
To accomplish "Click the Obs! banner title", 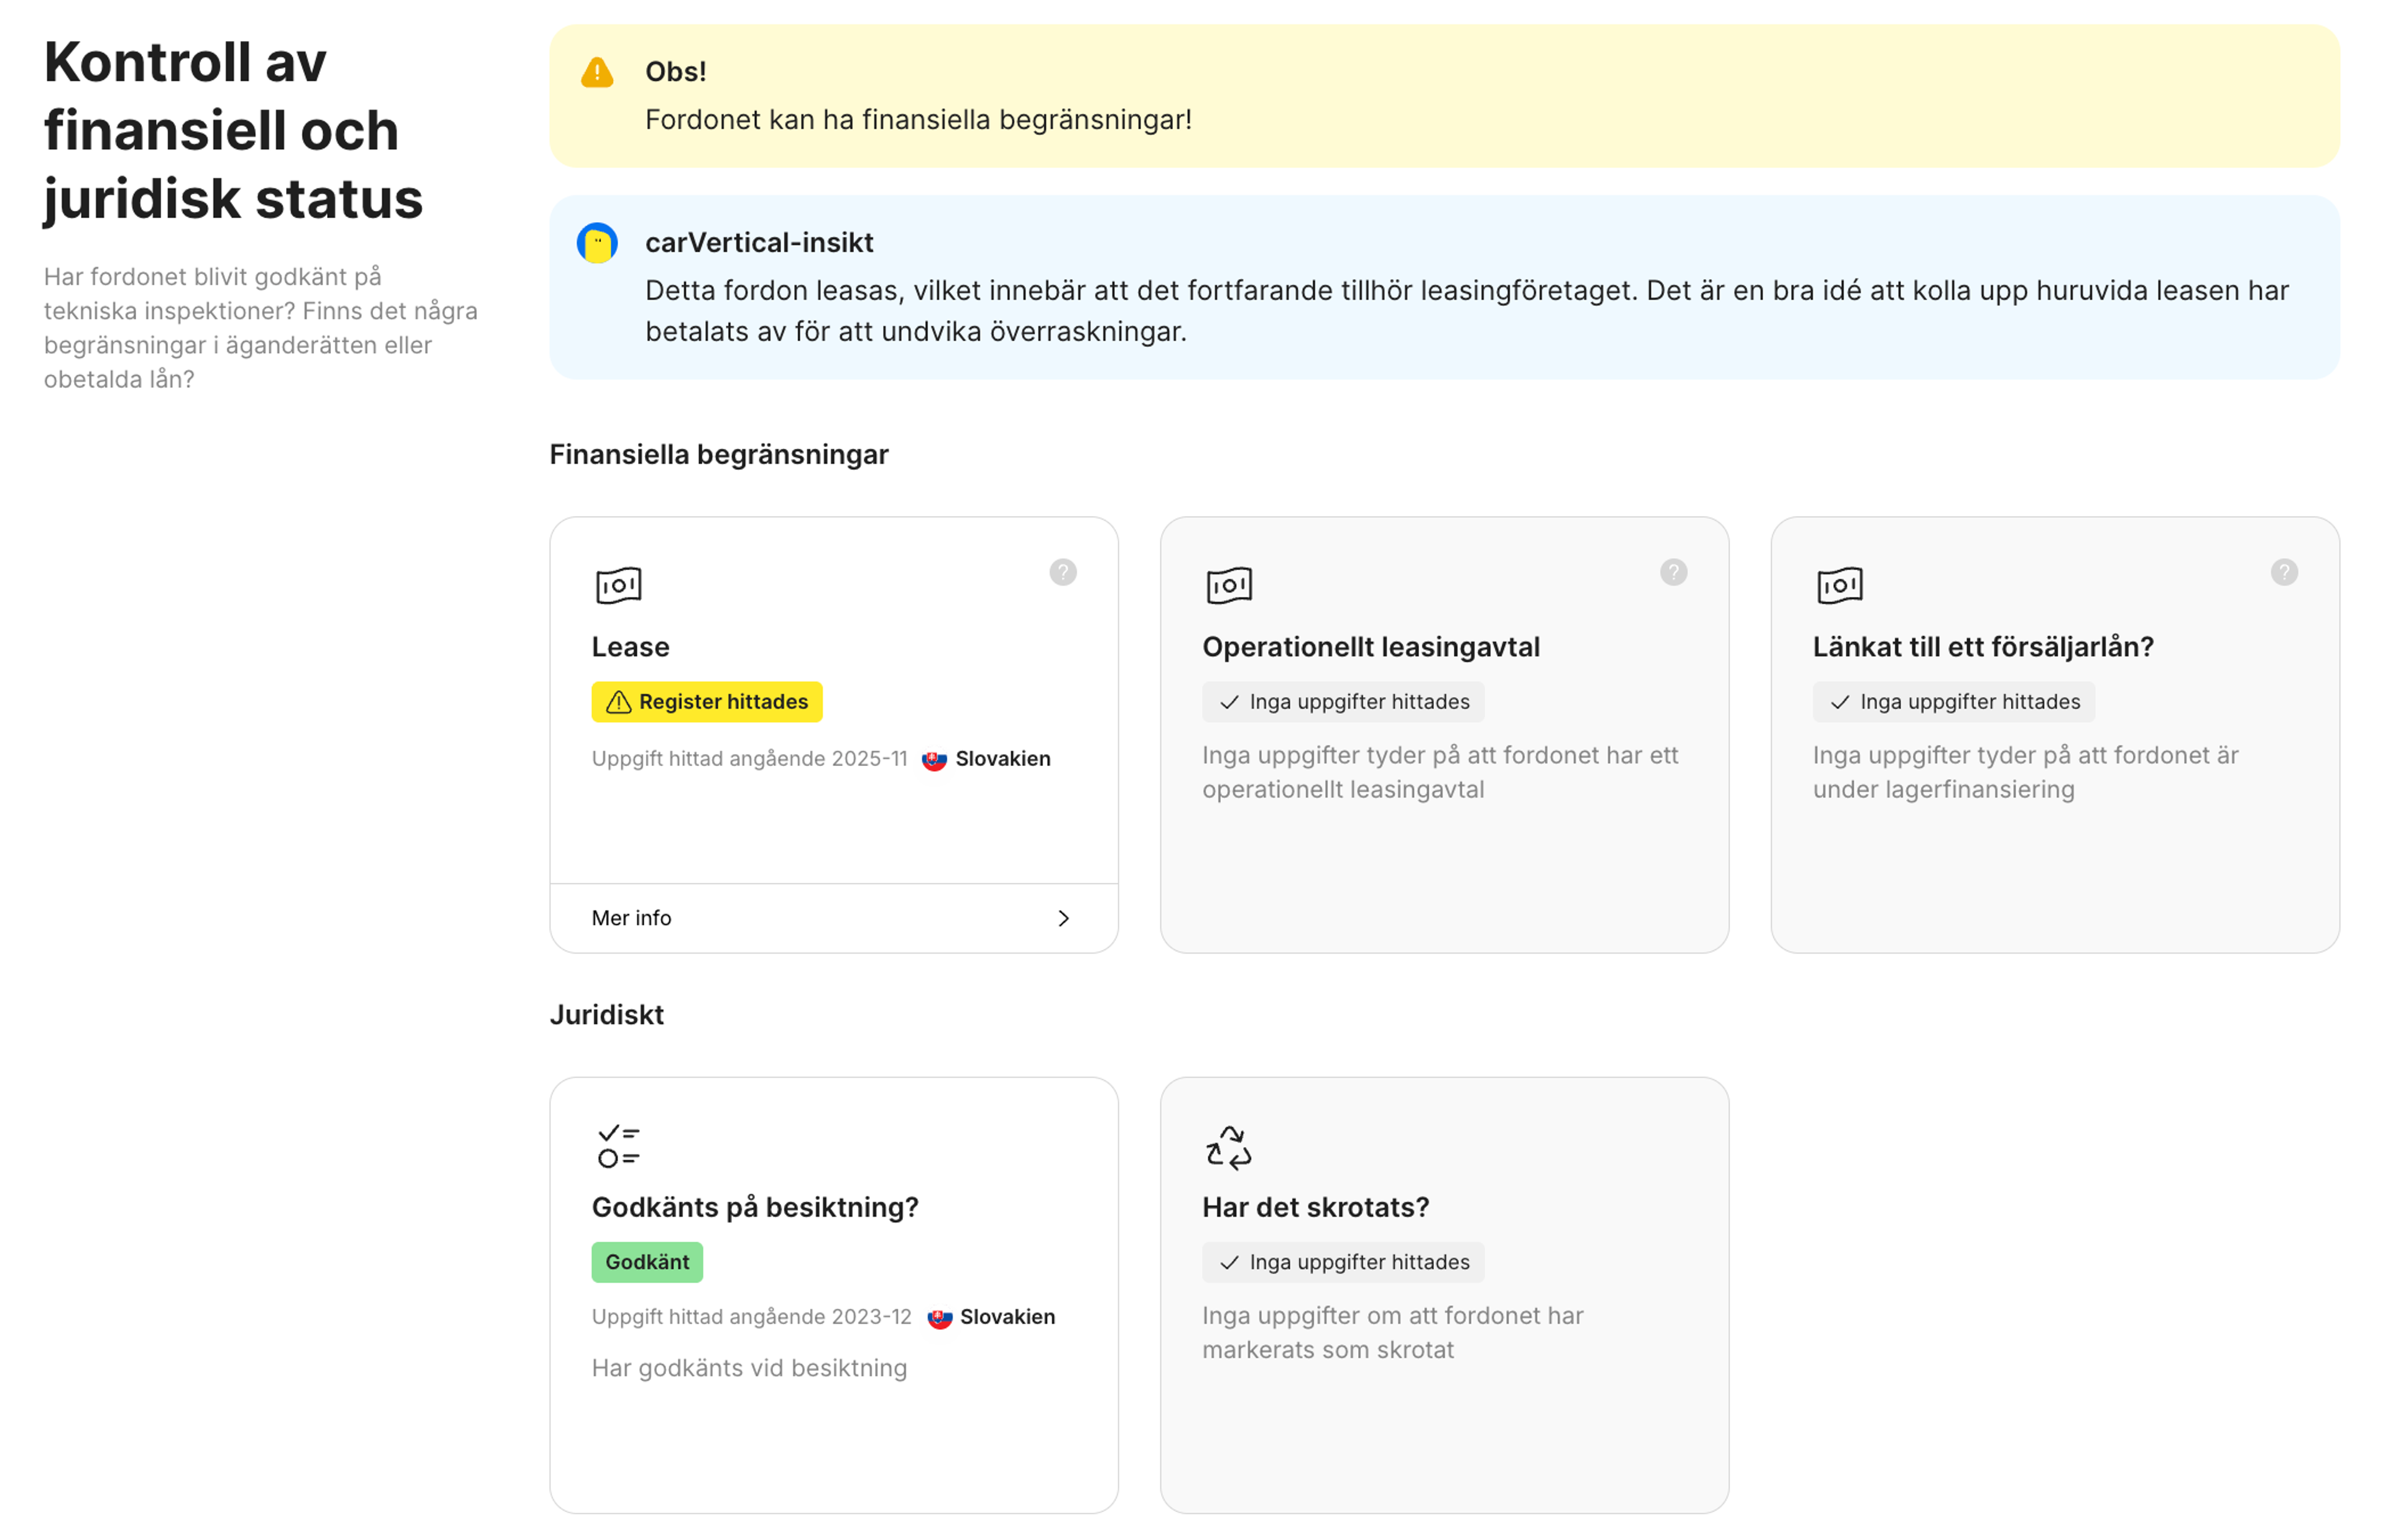I will coord(676,72).
